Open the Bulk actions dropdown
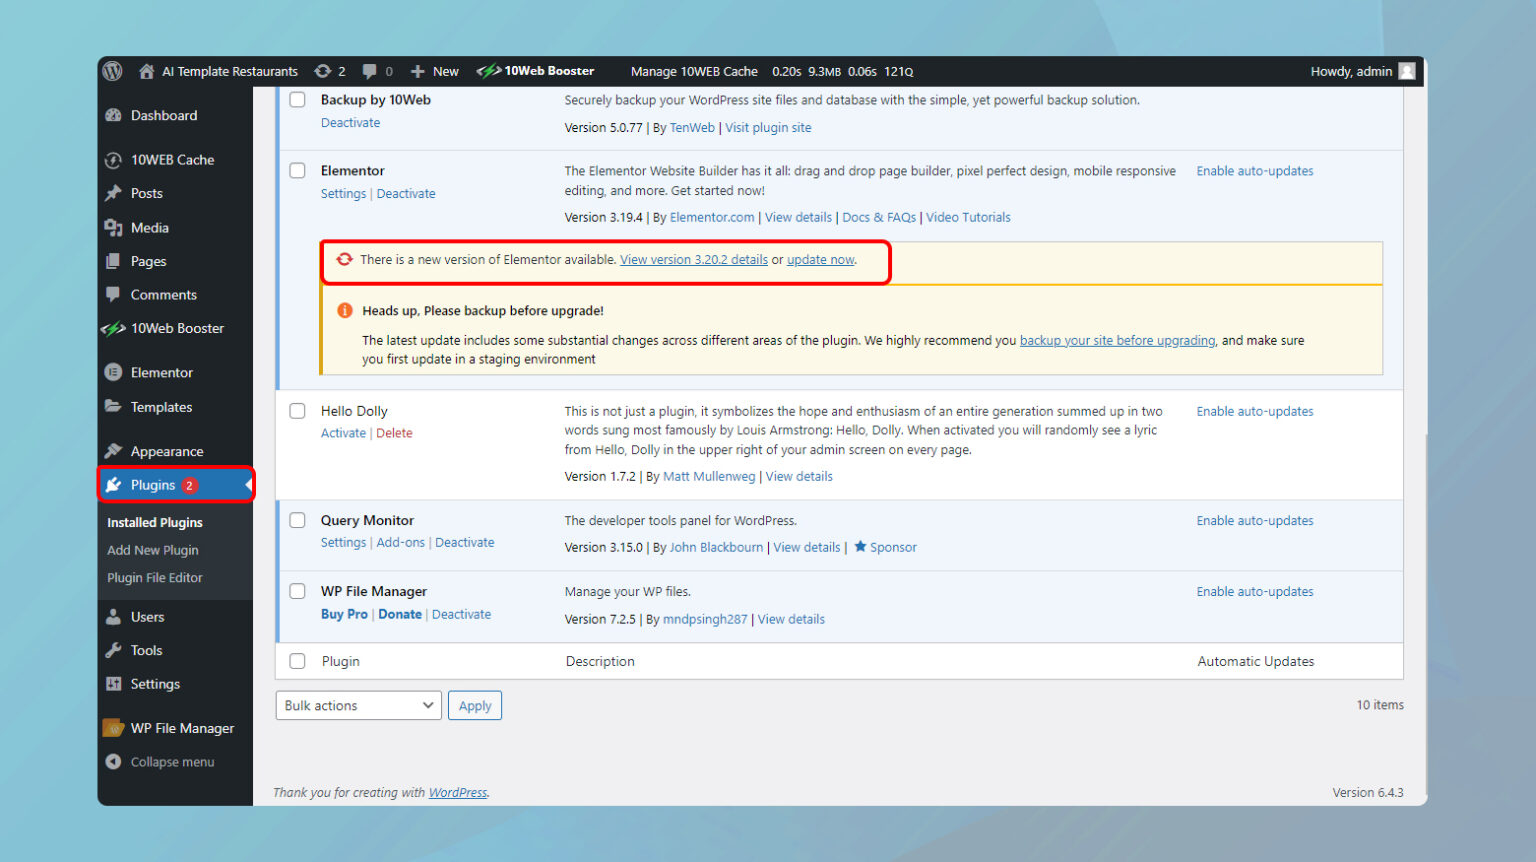The width and height of the screenshot is (1536, 862). [357, 705]
